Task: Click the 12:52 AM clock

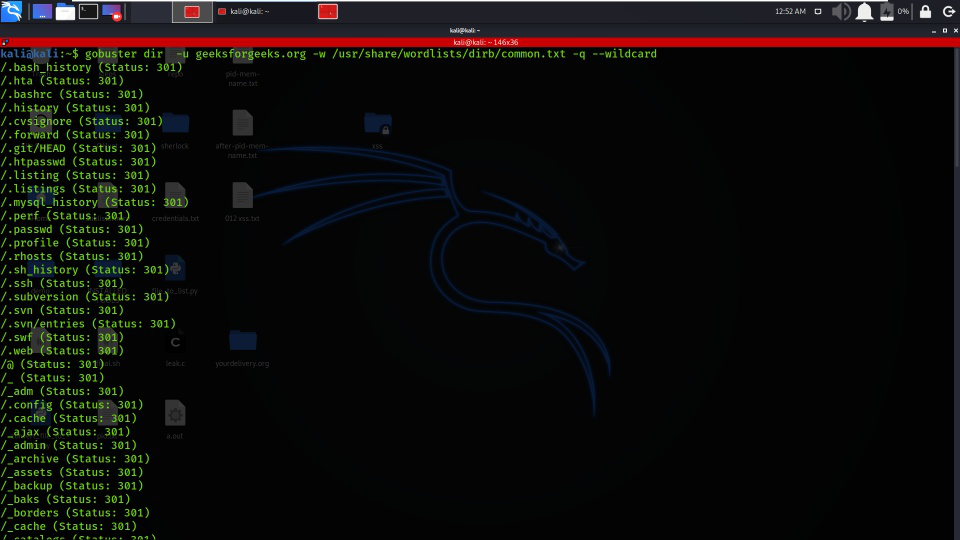Action: coord(790,12)
